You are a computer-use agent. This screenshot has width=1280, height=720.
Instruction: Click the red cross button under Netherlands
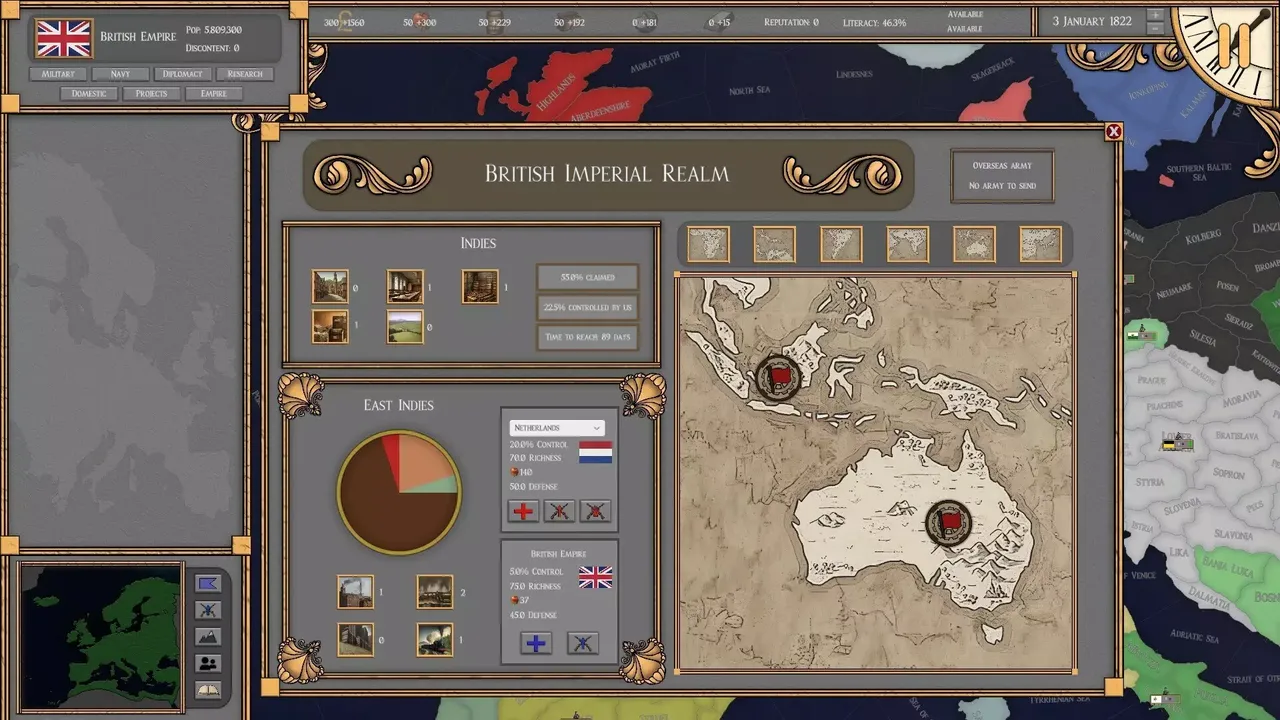point(523,511)
